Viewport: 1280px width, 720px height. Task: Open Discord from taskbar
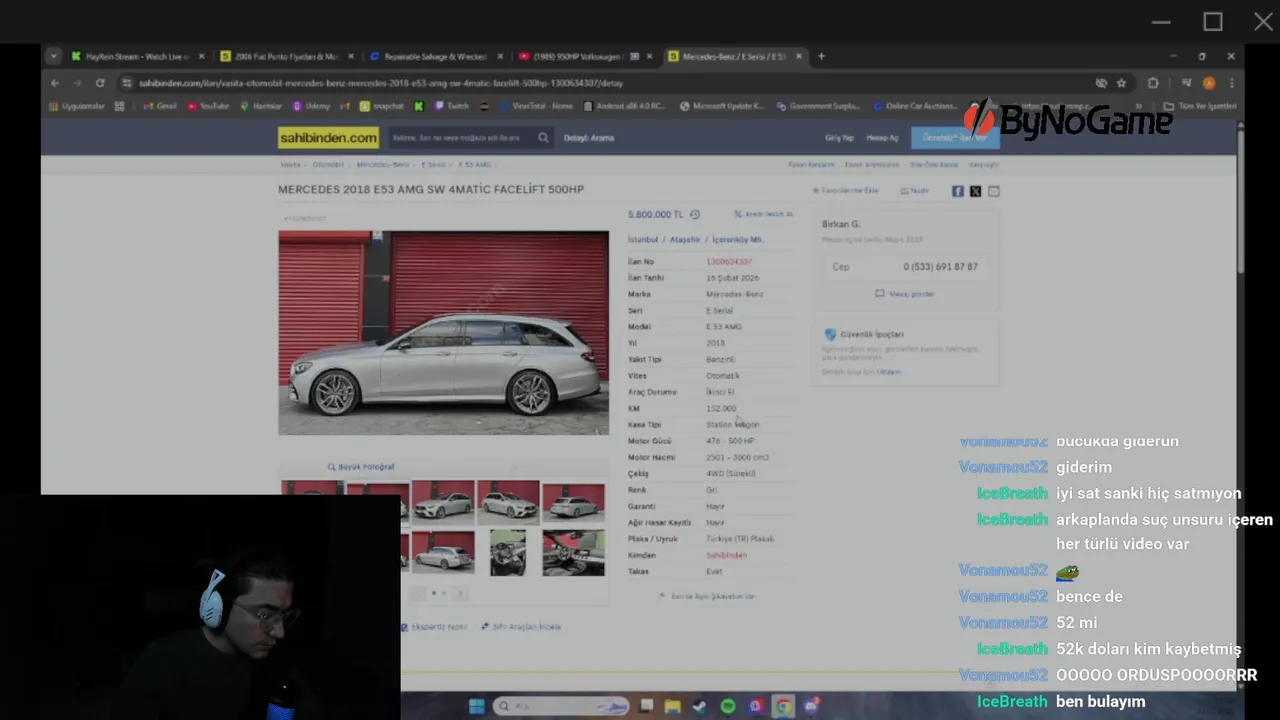click(x=811, y=706)
